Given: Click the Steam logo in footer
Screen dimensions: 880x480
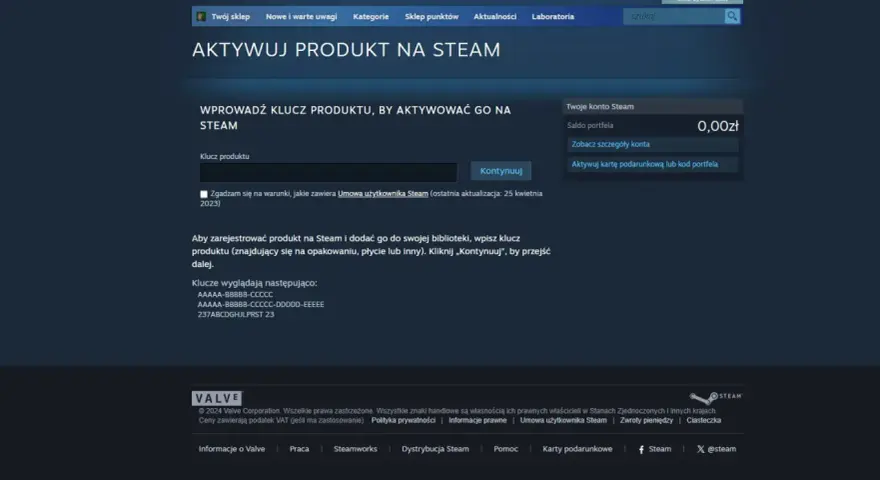Looking at the screenshot, I should (716, 397).
